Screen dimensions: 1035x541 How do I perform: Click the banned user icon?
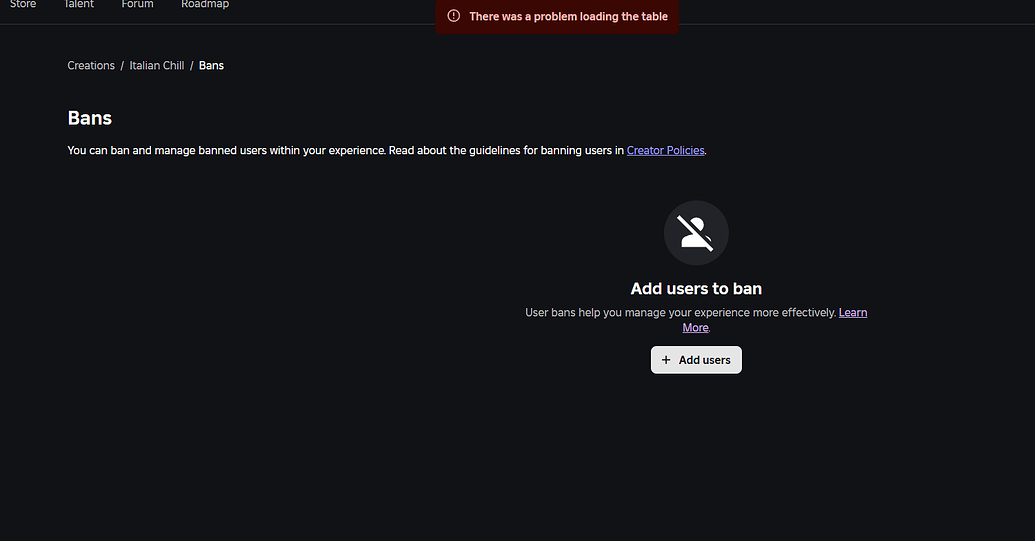click(x=696, y=233)
